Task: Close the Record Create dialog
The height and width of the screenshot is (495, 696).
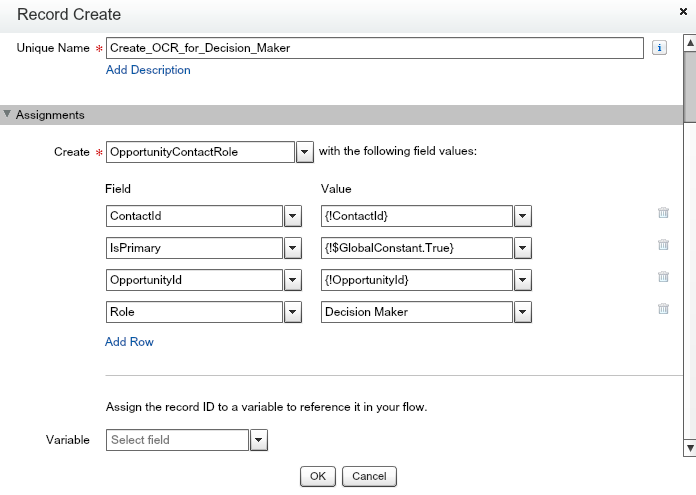Action: click(x=682, y=13)
